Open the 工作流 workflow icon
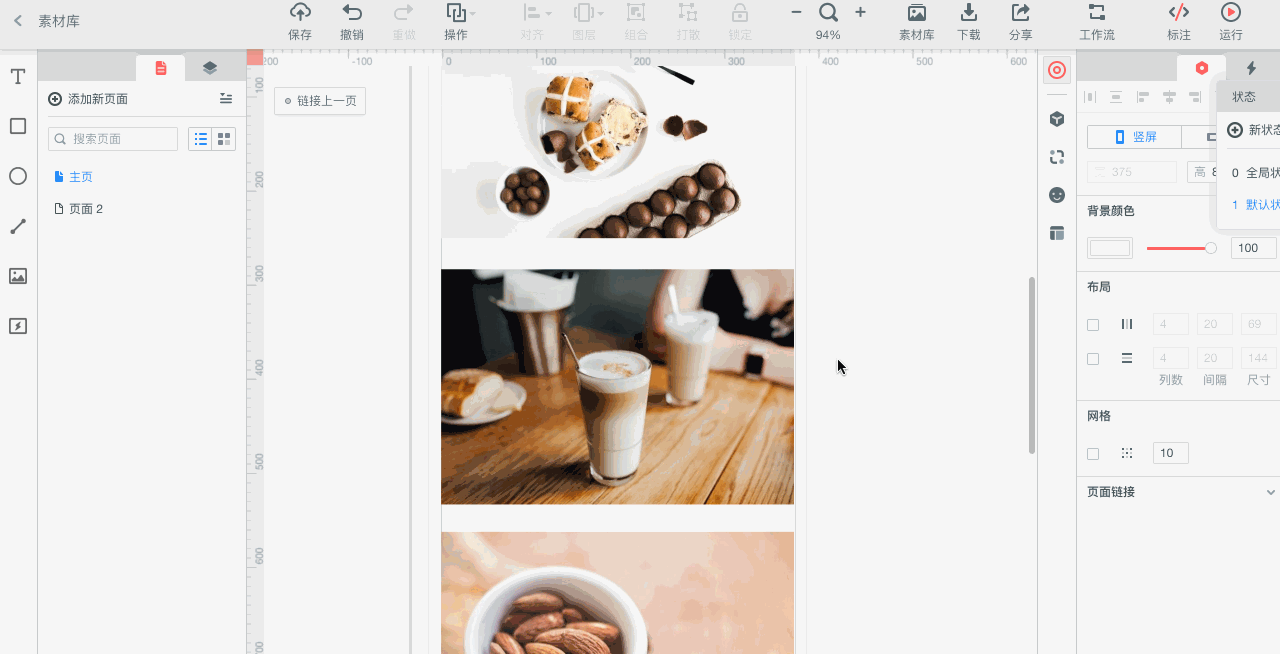The image size is (1280, 654). (x=1097, y=12)
